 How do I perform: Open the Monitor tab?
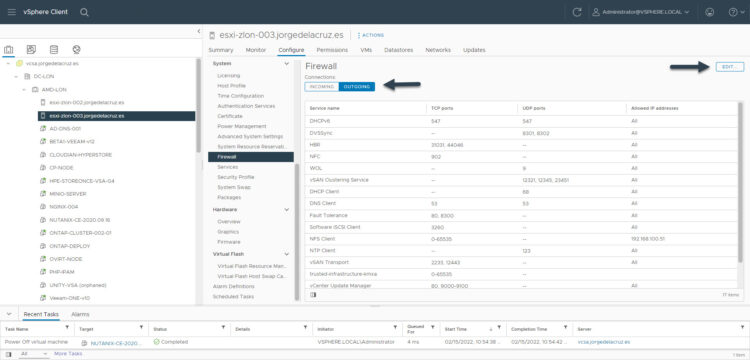point(256,50)
